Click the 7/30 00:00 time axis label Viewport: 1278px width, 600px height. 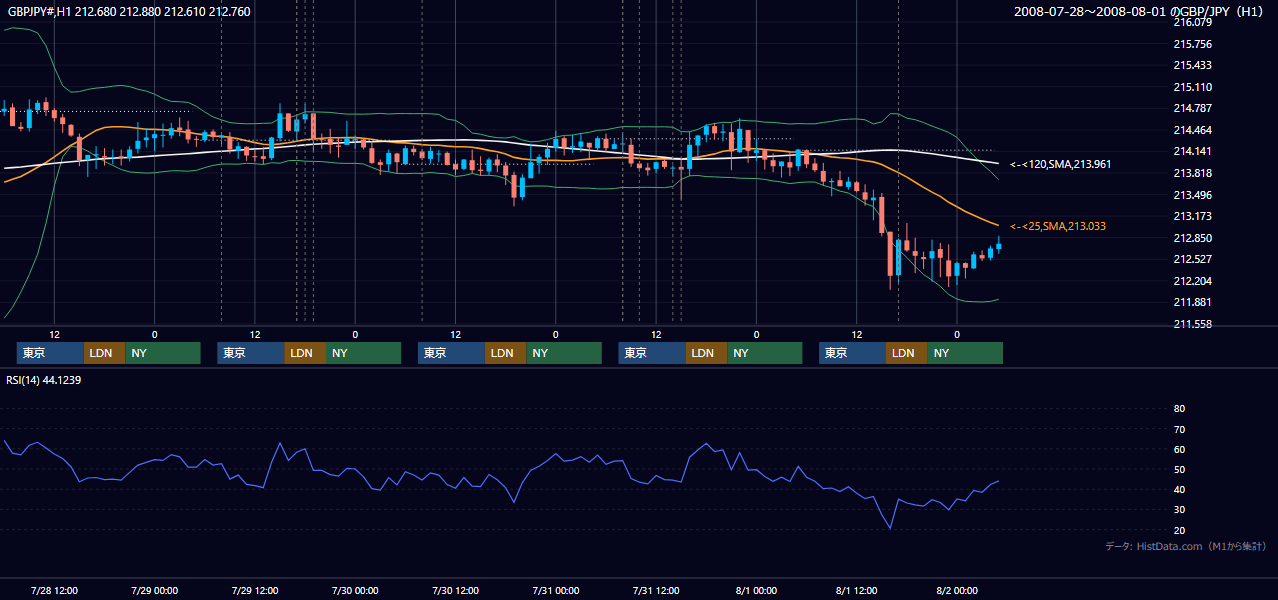pos(355,590)
